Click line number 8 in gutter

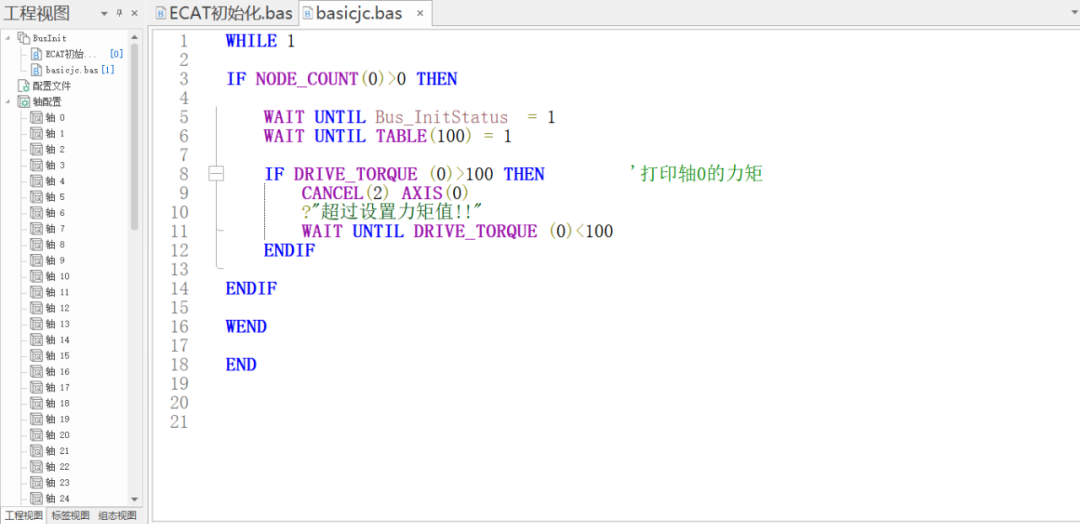coord(183,174)
